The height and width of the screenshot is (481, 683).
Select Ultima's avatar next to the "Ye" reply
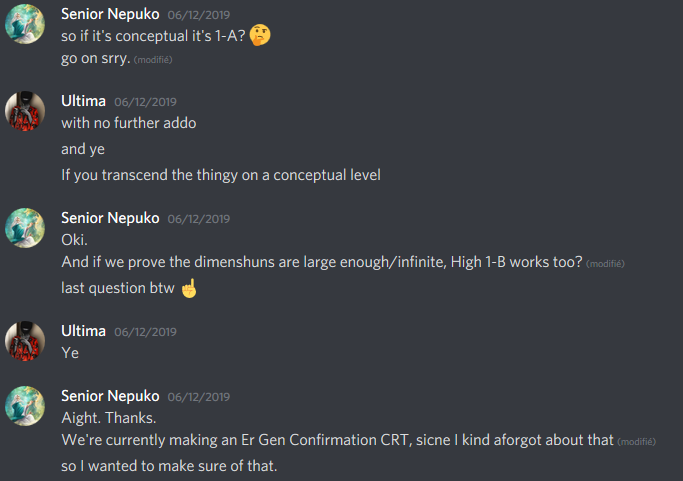click(25, 340)
